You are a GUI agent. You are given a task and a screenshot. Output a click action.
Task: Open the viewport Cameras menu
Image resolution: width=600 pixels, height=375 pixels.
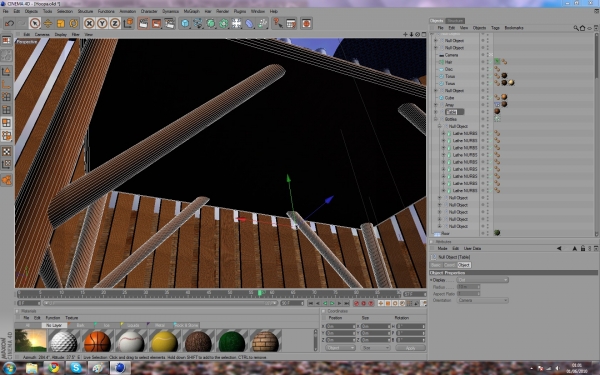[x=42, y=34]
